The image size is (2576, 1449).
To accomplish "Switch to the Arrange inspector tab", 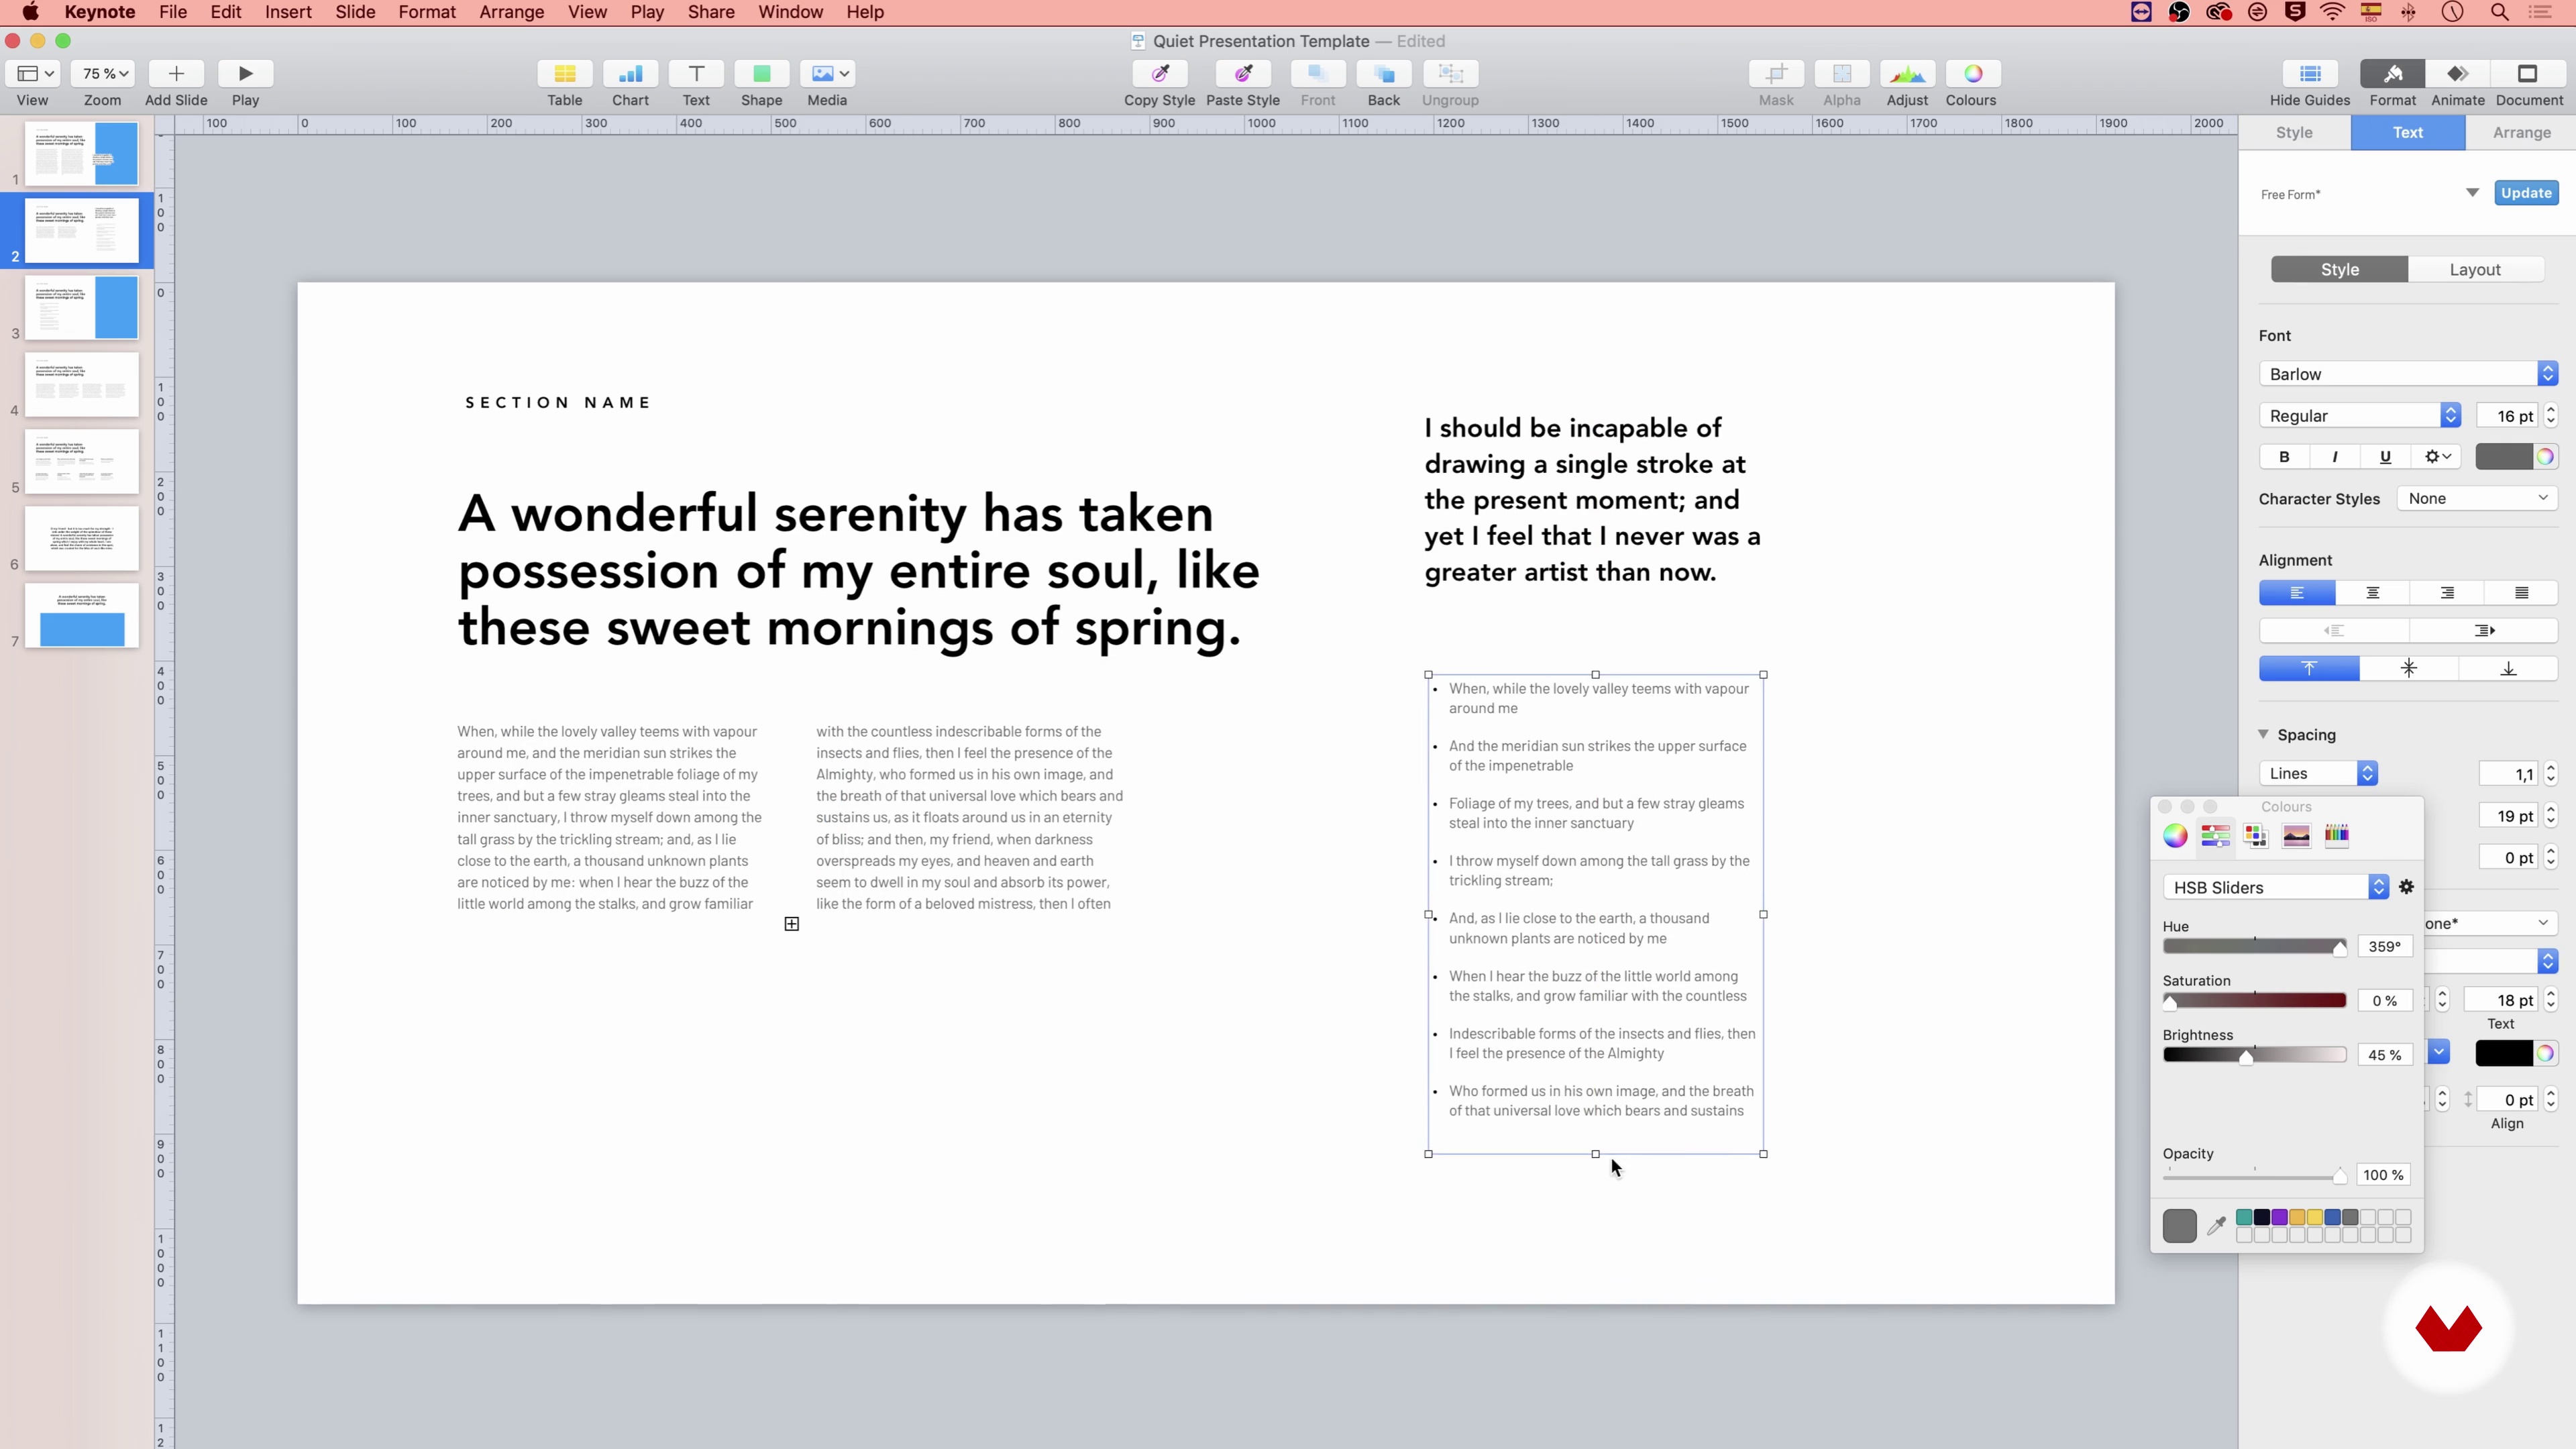I will 2520,133.
